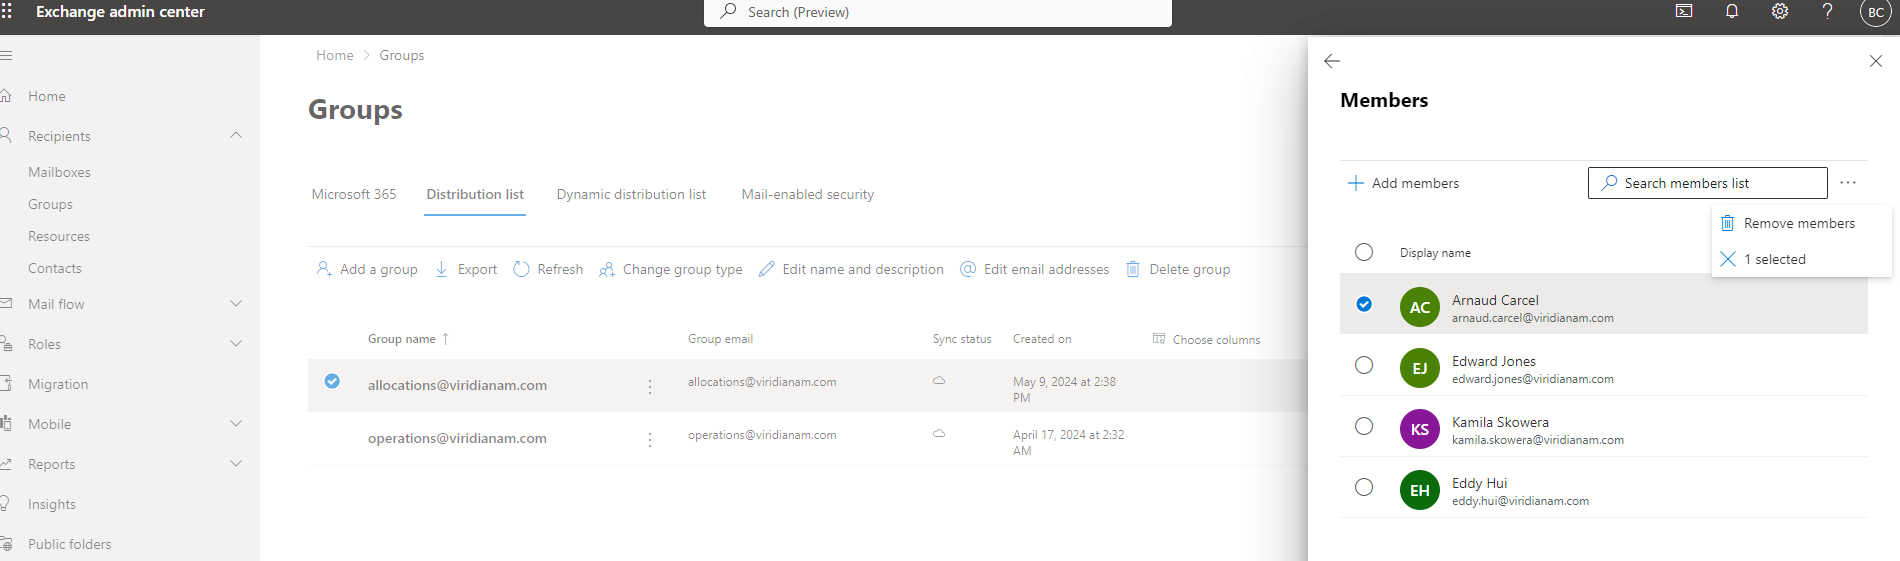Sort by Group name column arrow
This screenshot has height=561, width=1900.
click(445, 339)
